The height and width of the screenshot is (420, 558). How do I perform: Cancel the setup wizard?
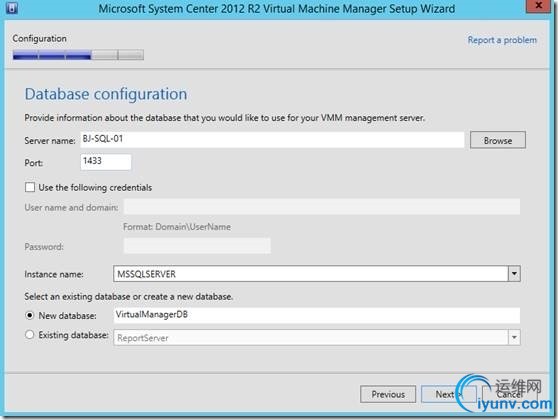510,394
